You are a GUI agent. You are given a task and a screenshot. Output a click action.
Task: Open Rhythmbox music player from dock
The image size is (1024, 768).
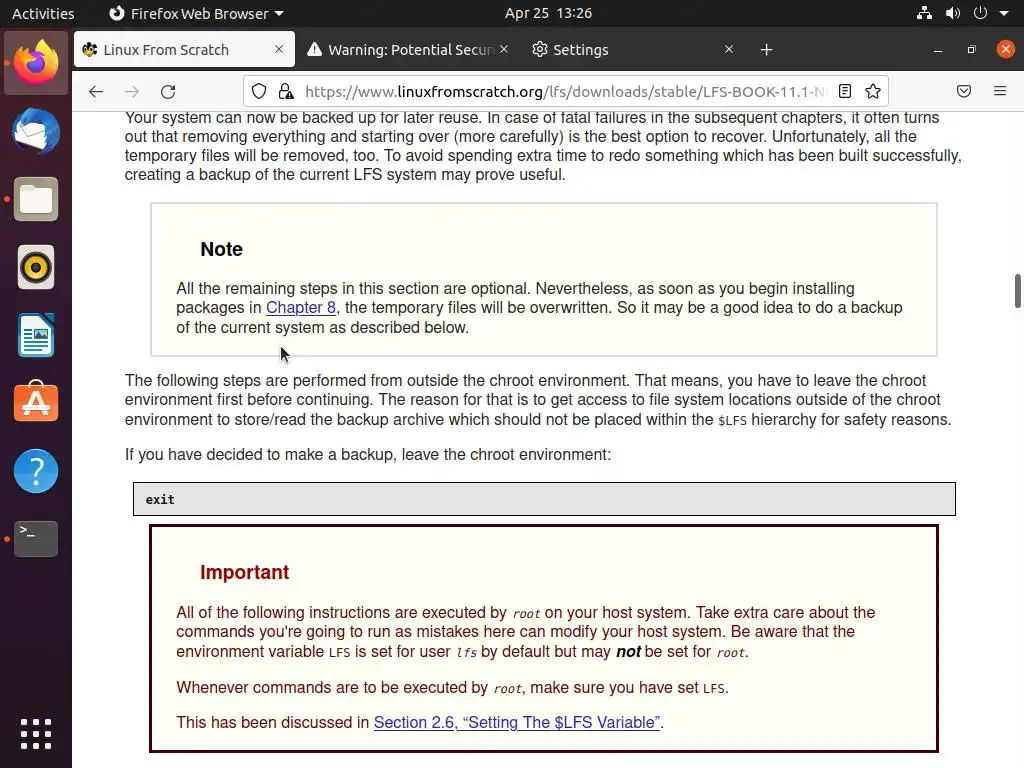coord(36,267)
